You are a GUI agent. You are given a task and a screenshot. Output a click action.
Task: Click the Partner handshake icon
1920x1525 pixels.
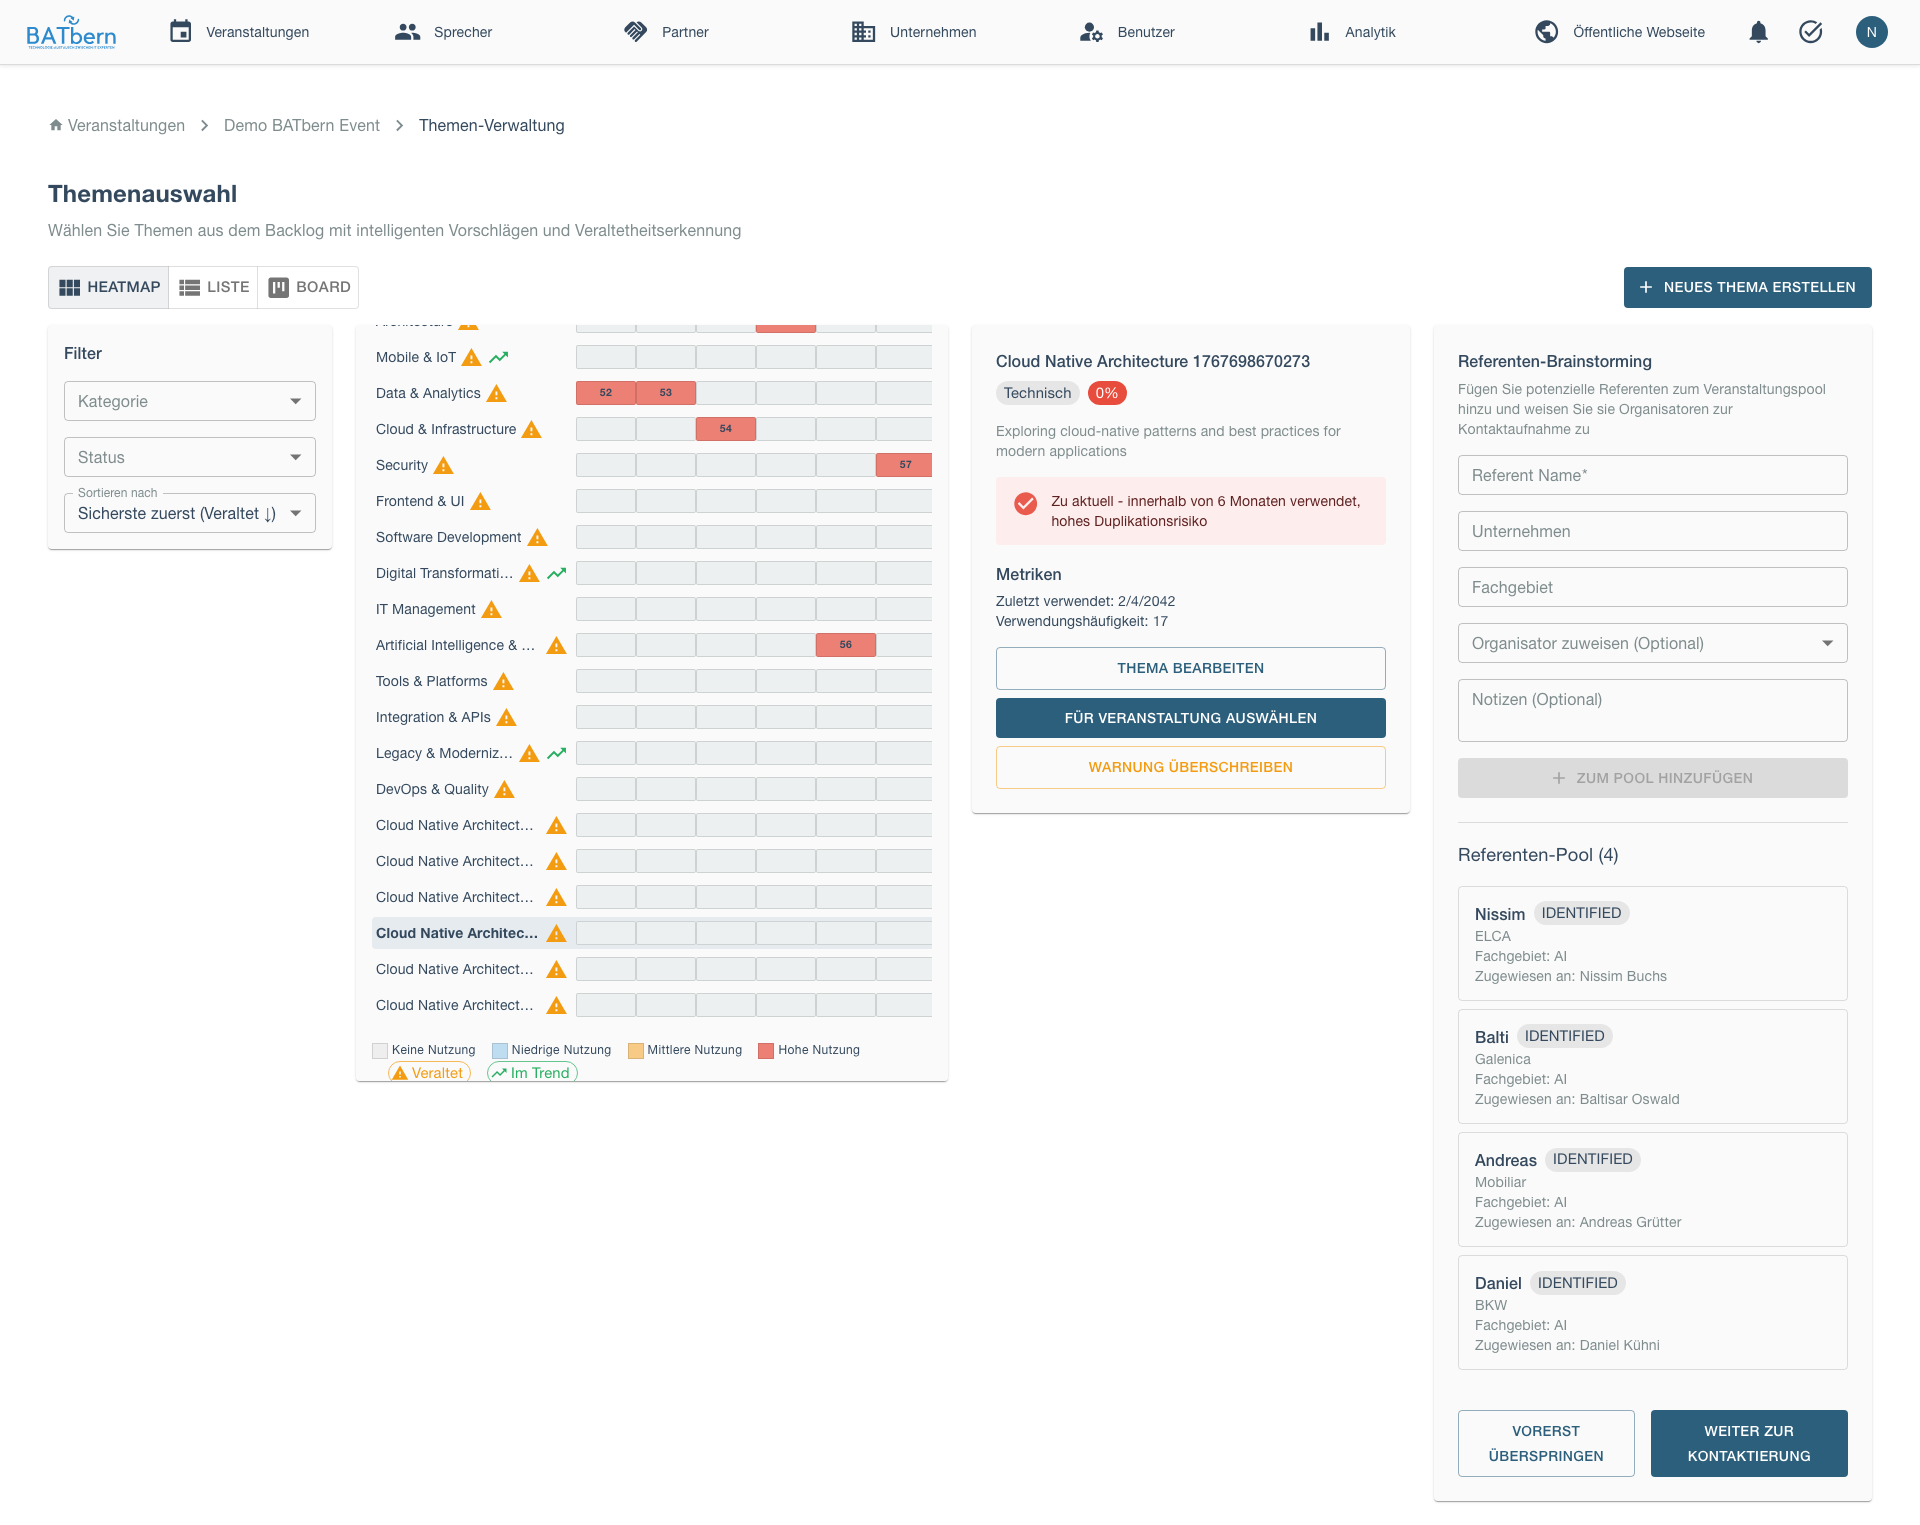[636, 32]
